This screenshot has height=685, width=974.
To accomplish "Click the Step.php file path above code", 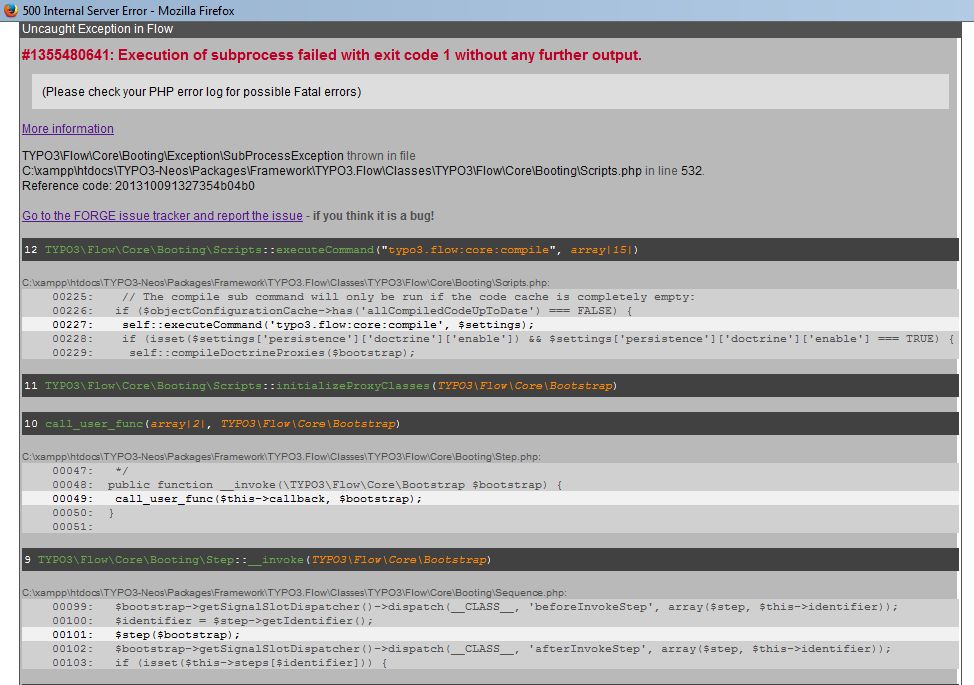I will click(281, 456).
